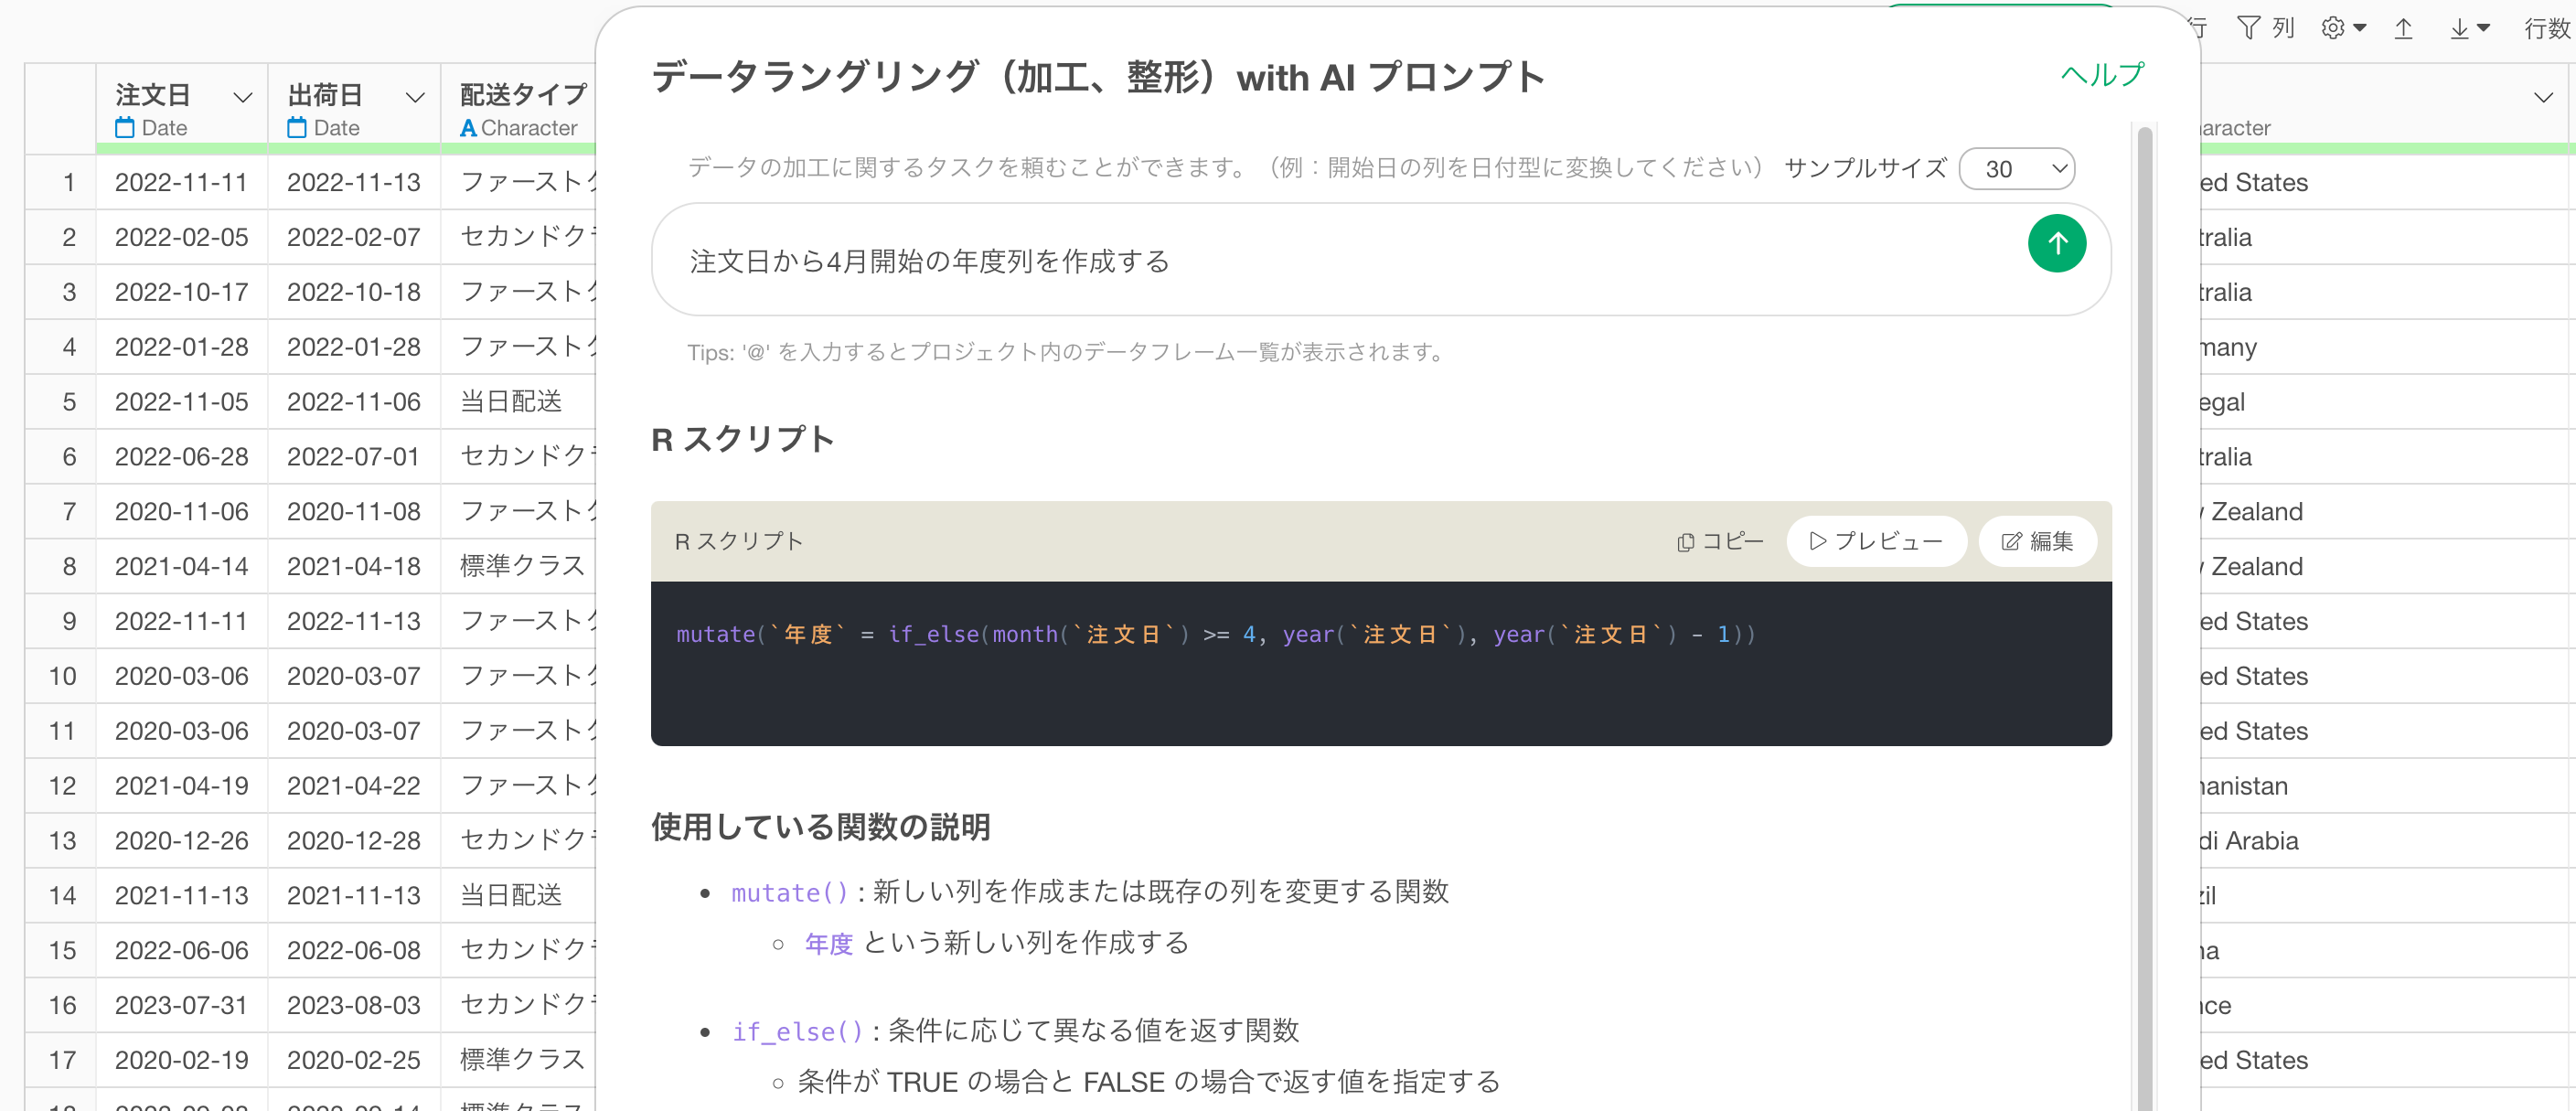The image size is (2576, 1111).
Task: Copy the R script with コピー
Action: pos(1720,541)
